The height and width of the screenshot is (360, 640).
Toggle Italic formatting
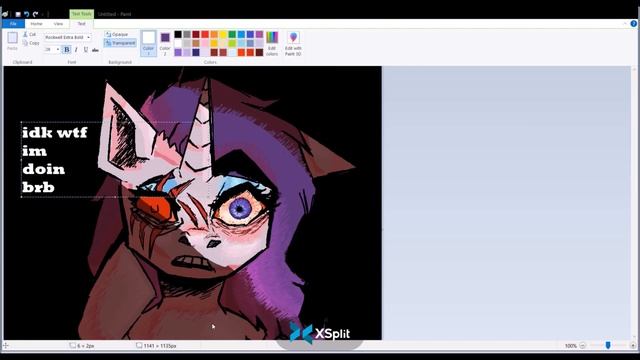click(76, 49)
